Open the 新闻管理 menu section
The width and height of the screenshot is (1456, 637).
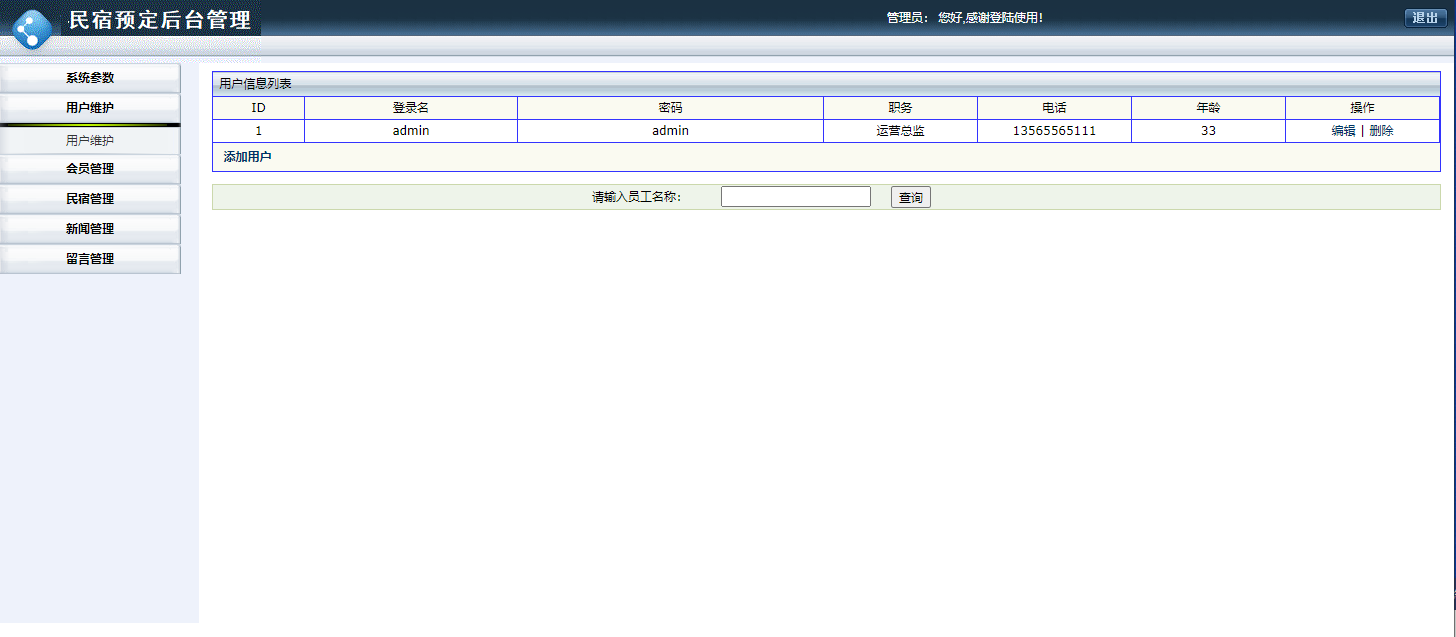point(90,228)
